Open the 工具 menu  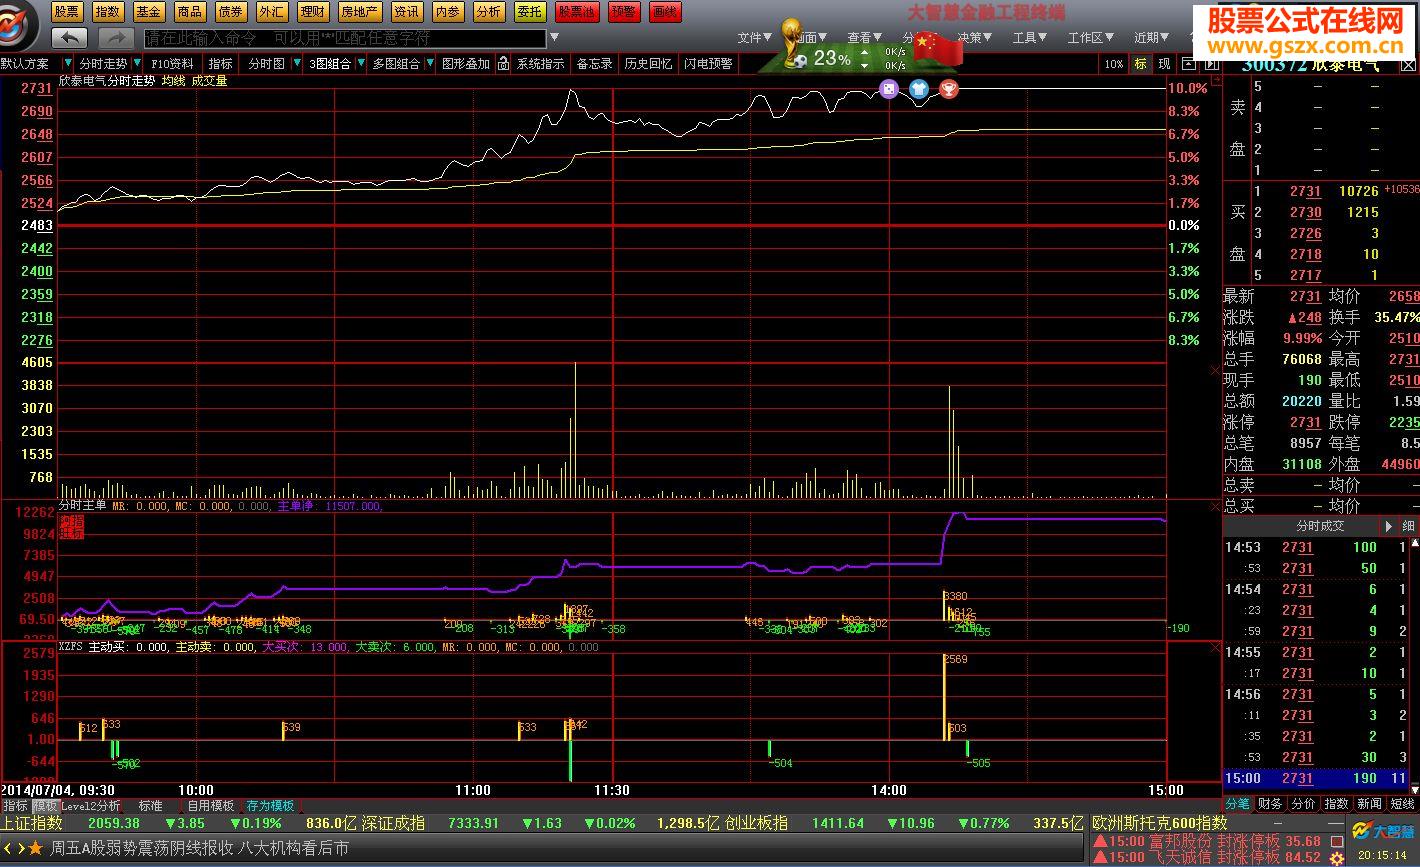[1030, 38]
